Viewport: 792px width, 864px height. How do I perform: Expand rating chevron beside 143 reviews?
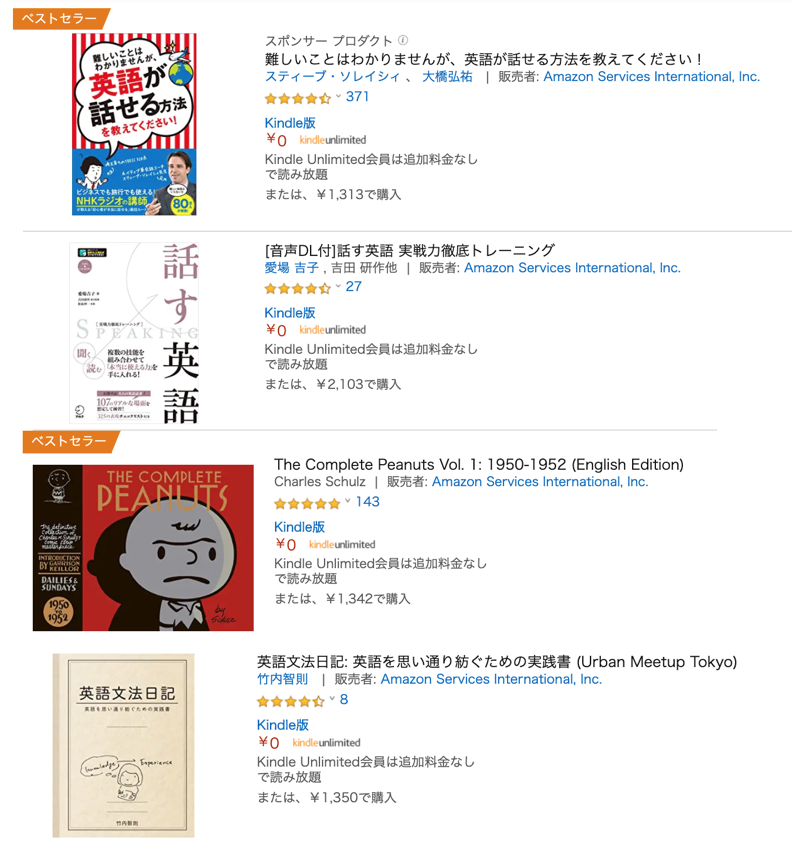point(348,501)
